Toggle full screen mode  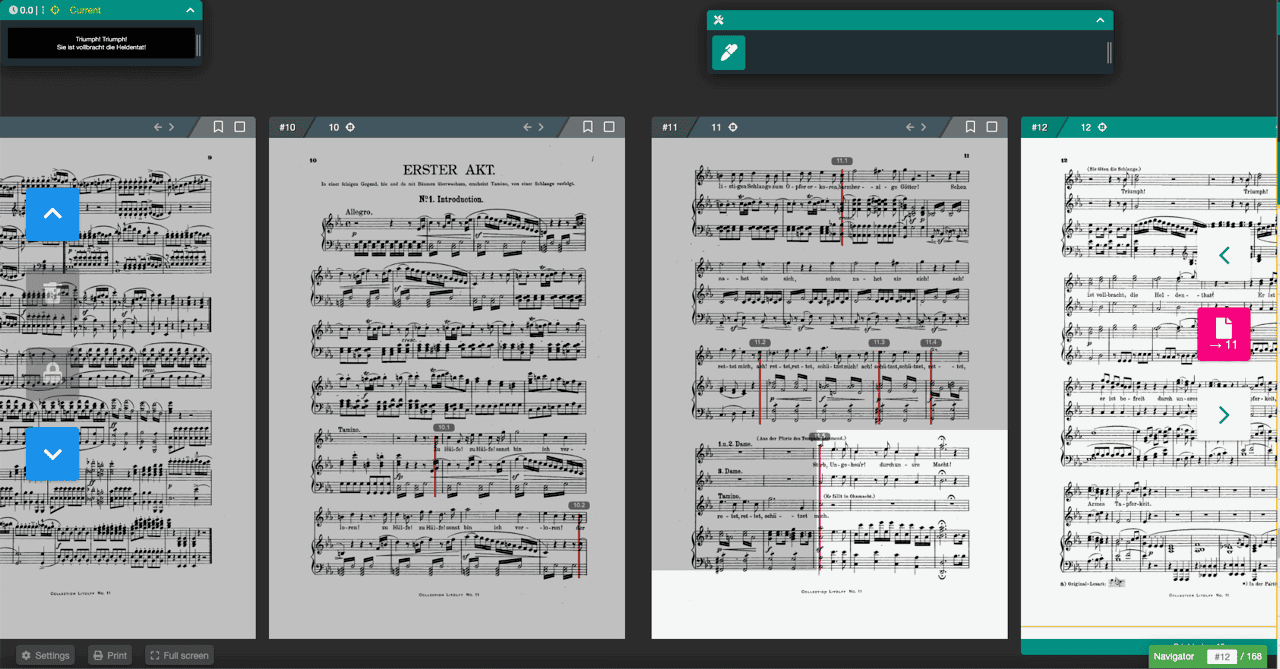179,655
